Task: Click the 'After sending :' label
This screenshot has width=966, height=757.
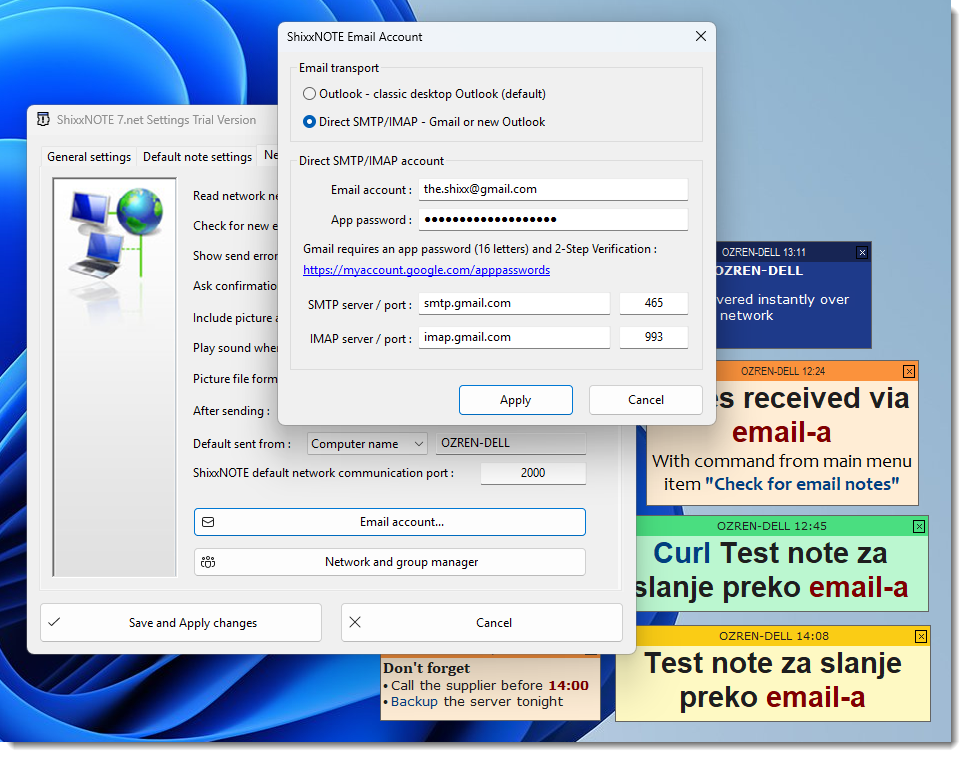Action: 231,411
